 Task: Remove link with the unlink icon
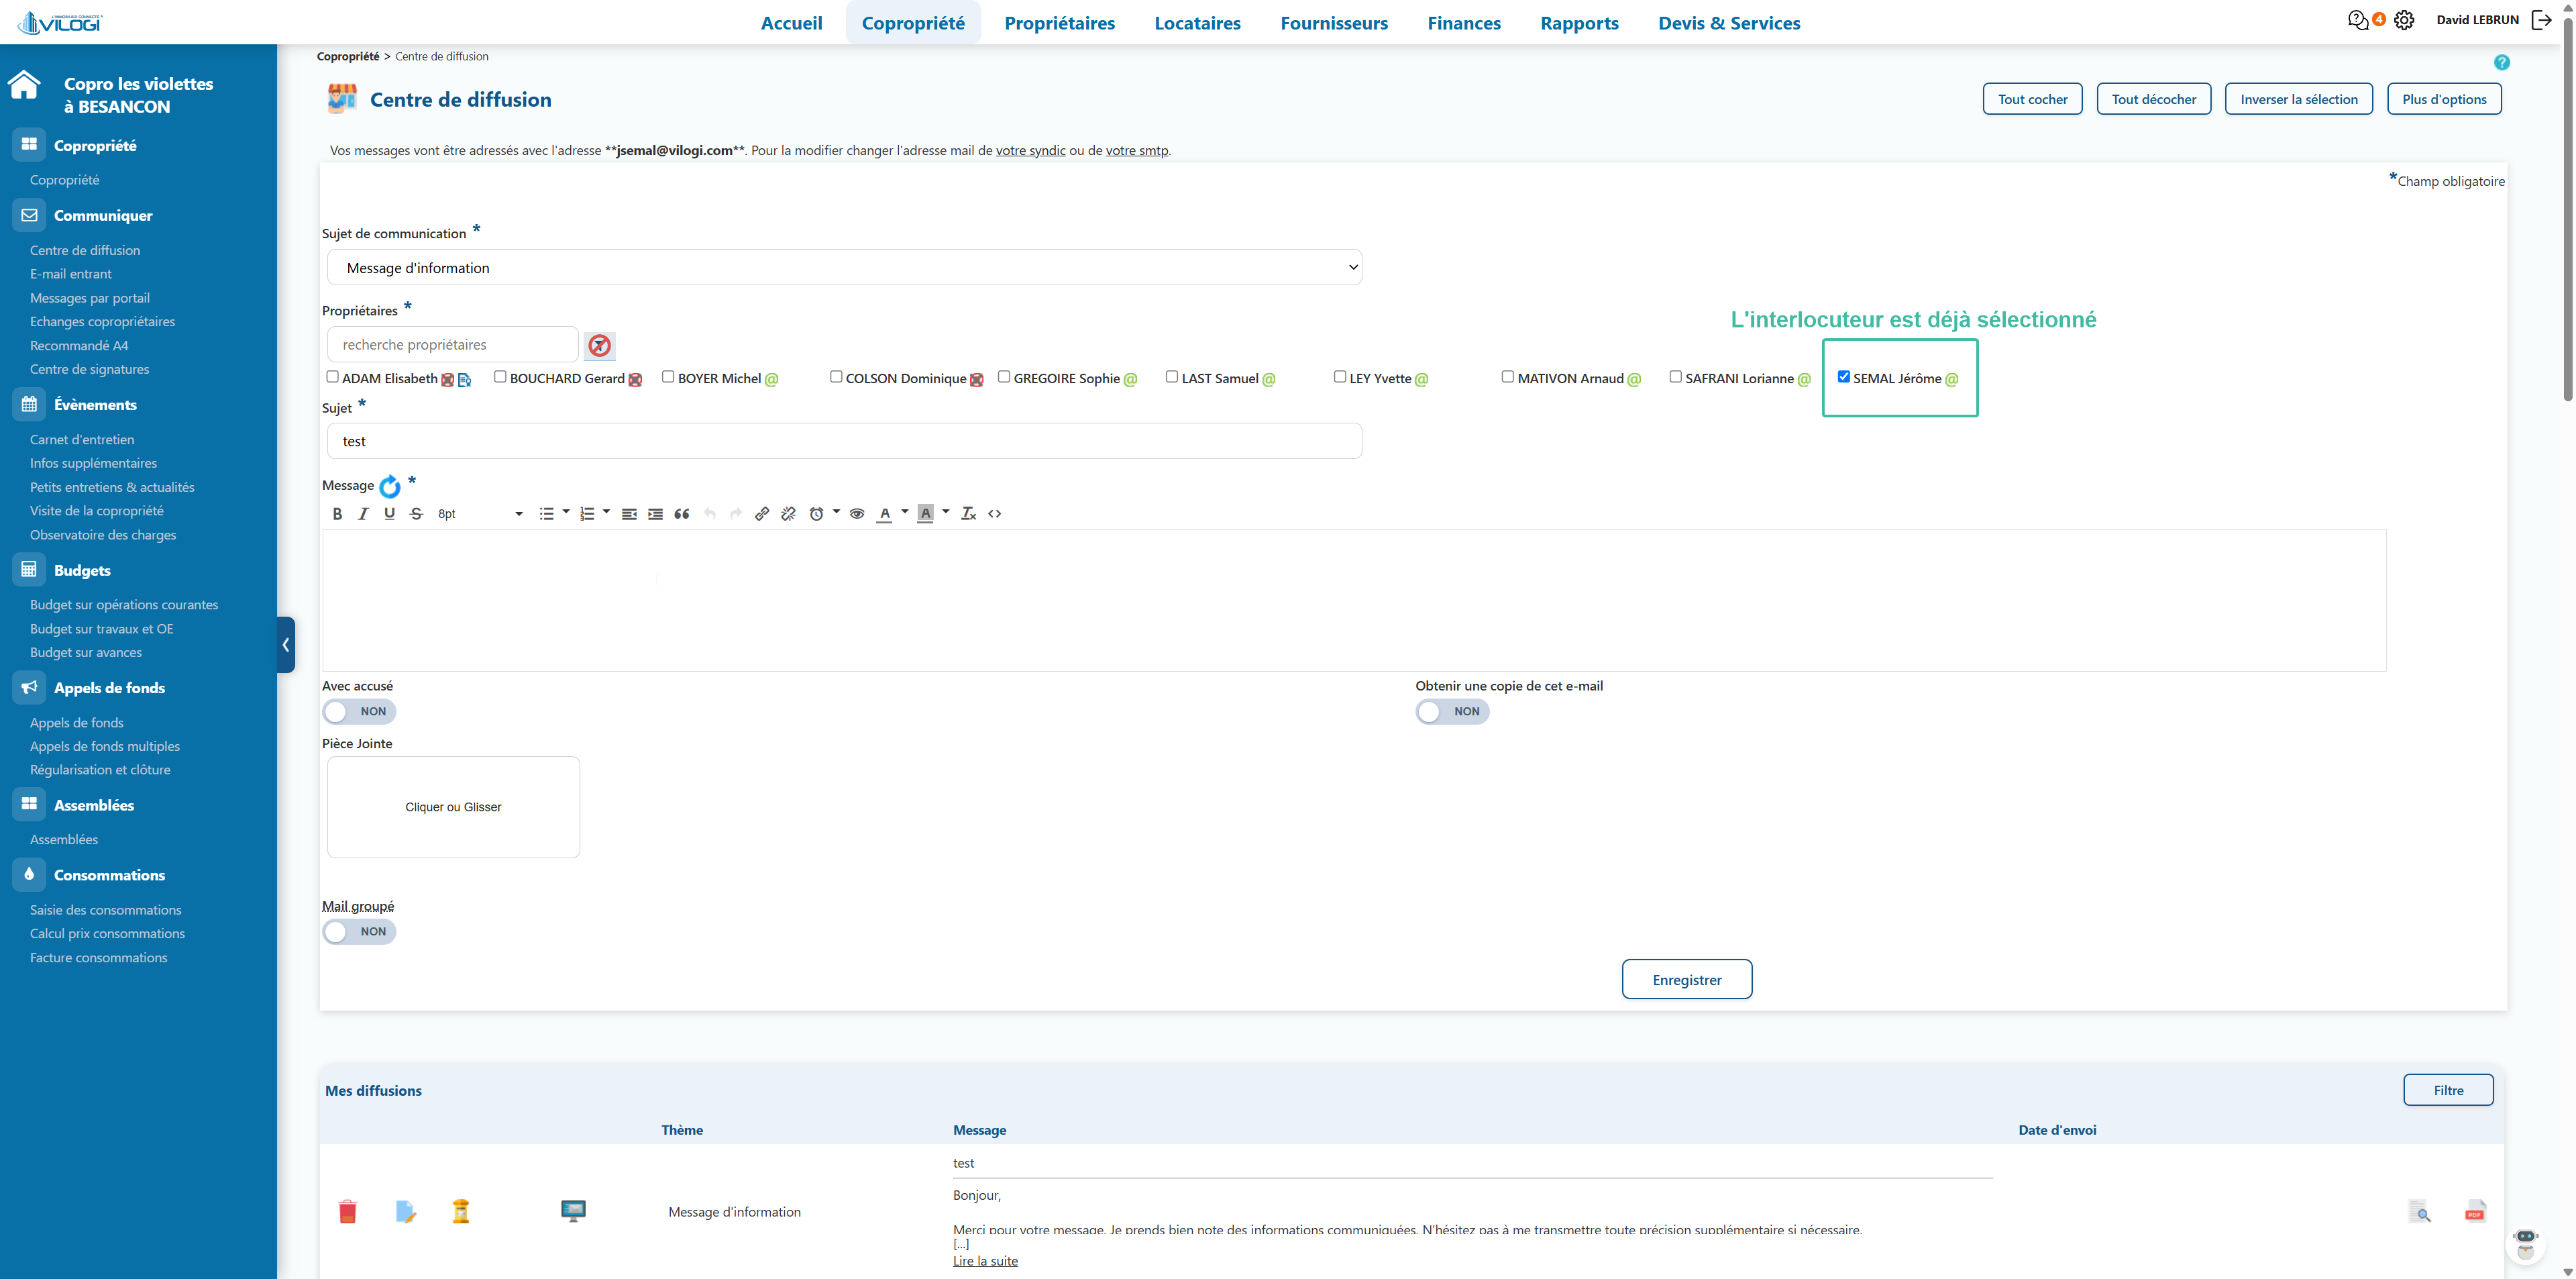point(788,514)
